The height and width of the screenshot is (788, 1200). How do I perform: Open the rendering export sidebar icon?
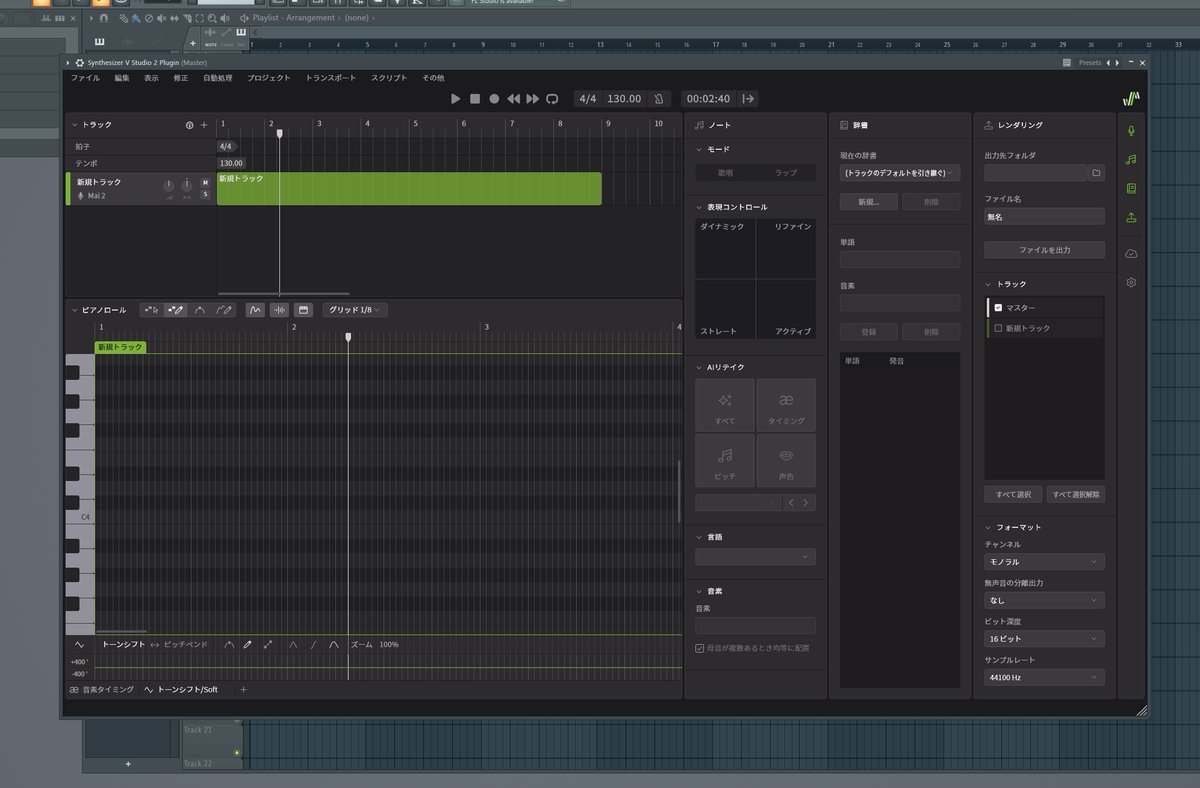(1131, 217)
